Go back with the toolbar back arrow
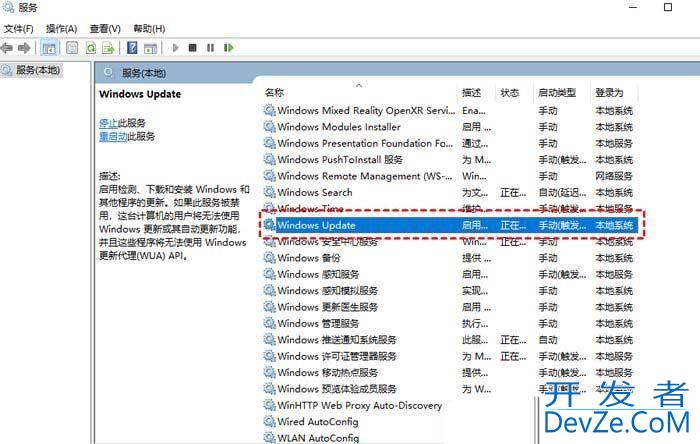This screenshot has width=700, height=444. pyautogui.click(x=6, y=48)
